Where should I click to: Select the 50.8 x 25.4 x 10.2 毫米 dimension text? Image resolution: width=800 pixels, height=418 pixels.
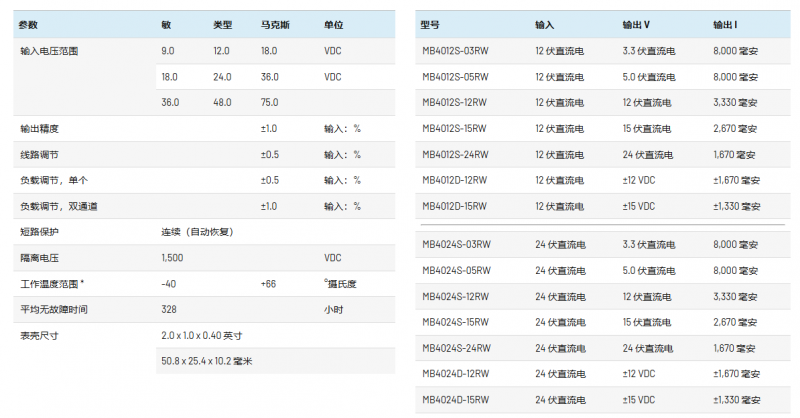(207, 361)
